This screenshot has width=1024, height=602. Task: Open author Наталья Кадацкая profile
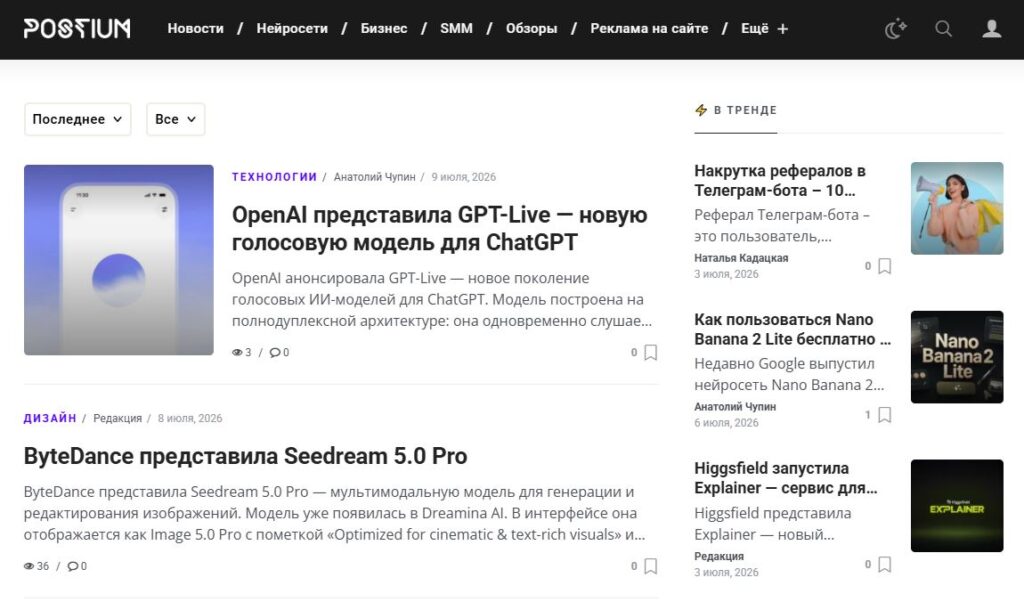click(x=741, y=258)
